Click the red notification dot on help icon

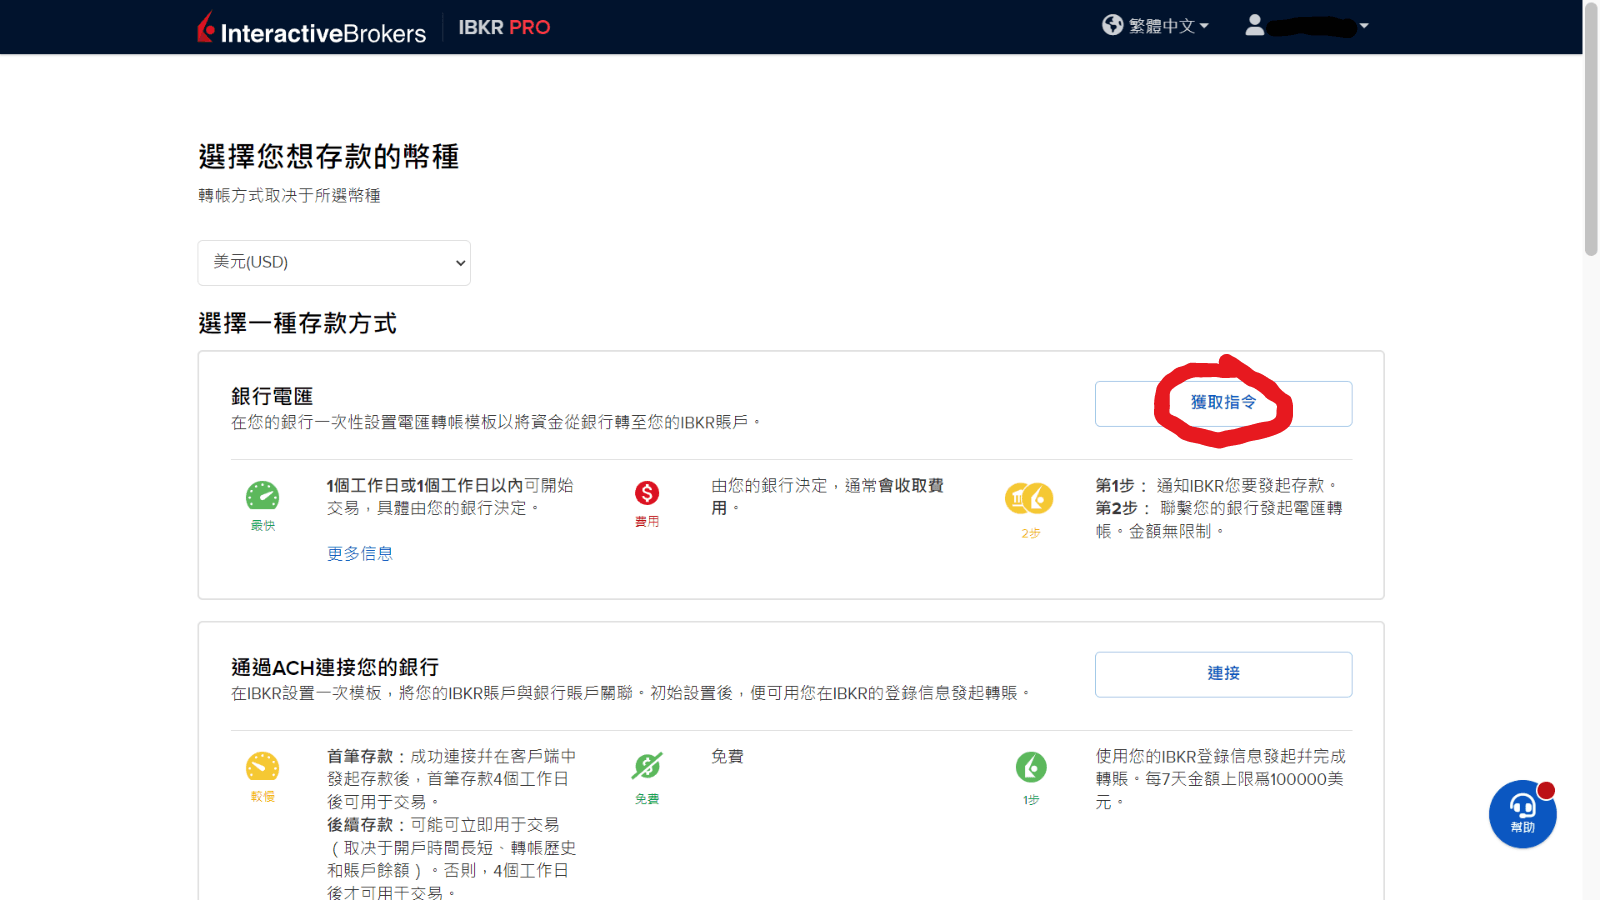(1547, 789)
